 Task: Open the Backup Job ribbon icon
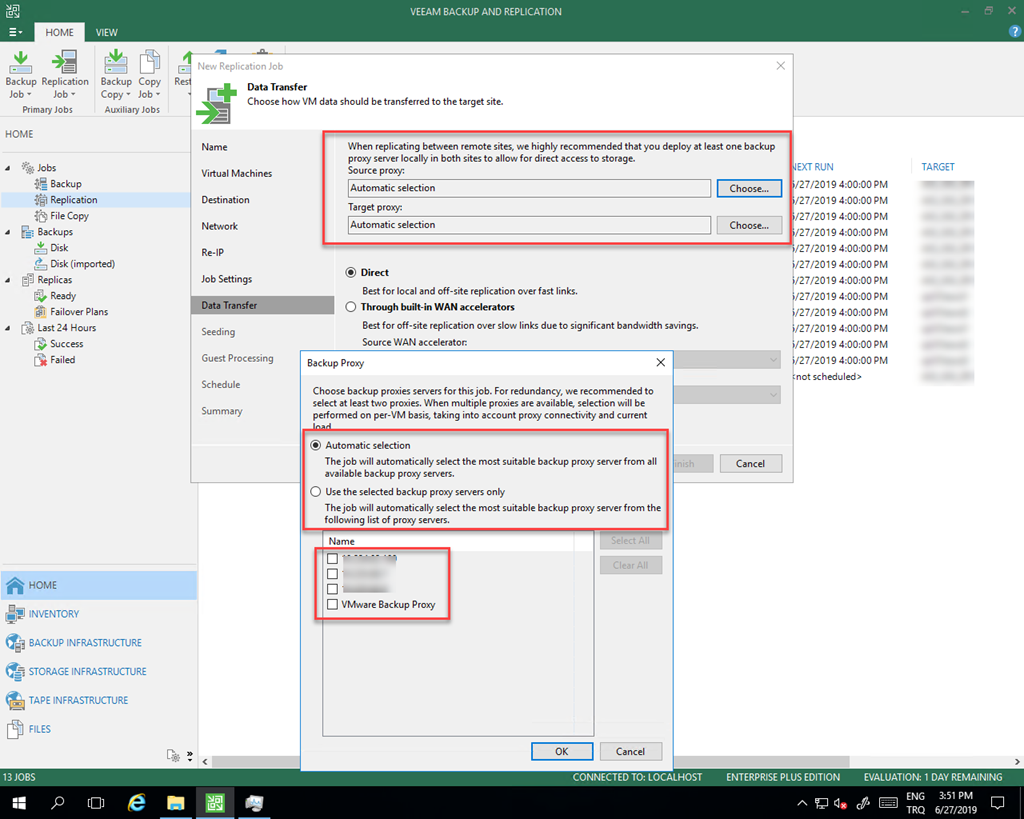(21, 63)
